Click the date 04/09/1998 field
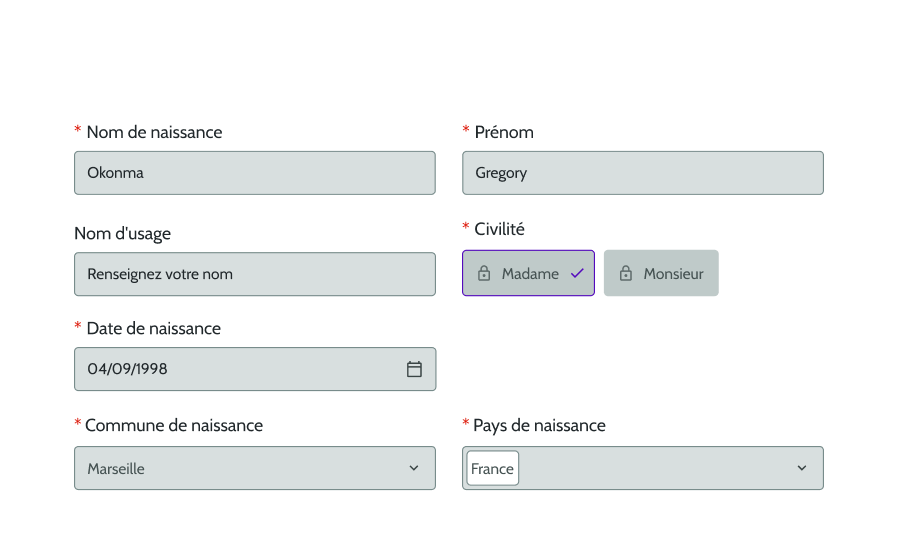Viewport: 900px width, 550px height. [255, 369]
